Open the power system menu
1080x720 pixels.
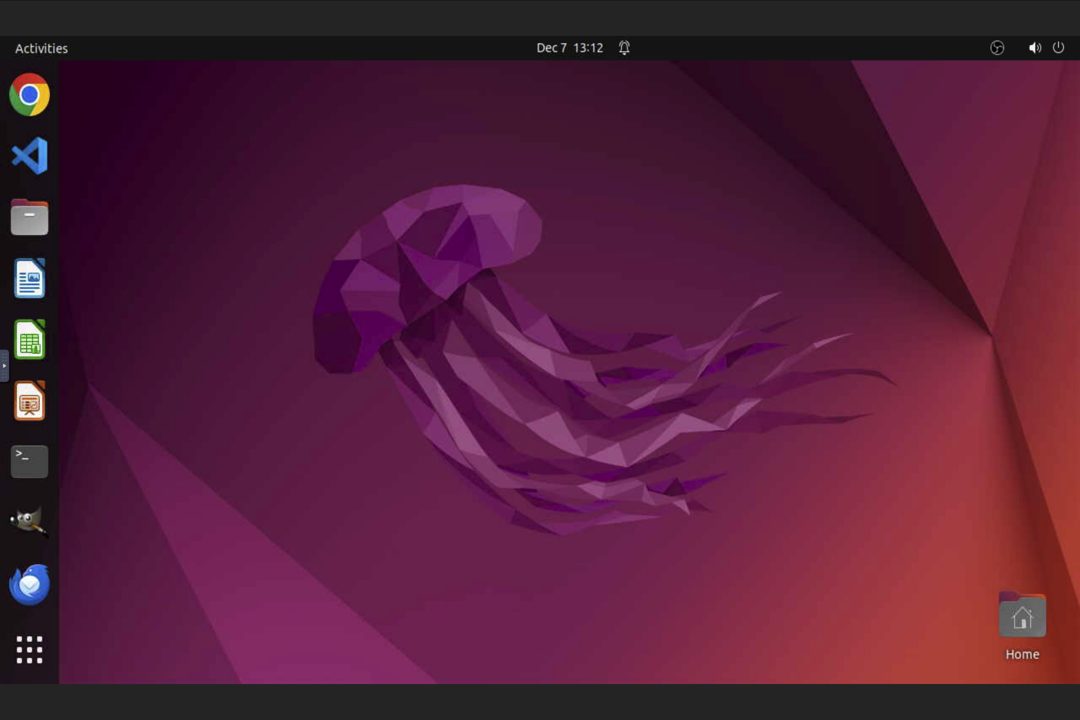click(1058, 48)
